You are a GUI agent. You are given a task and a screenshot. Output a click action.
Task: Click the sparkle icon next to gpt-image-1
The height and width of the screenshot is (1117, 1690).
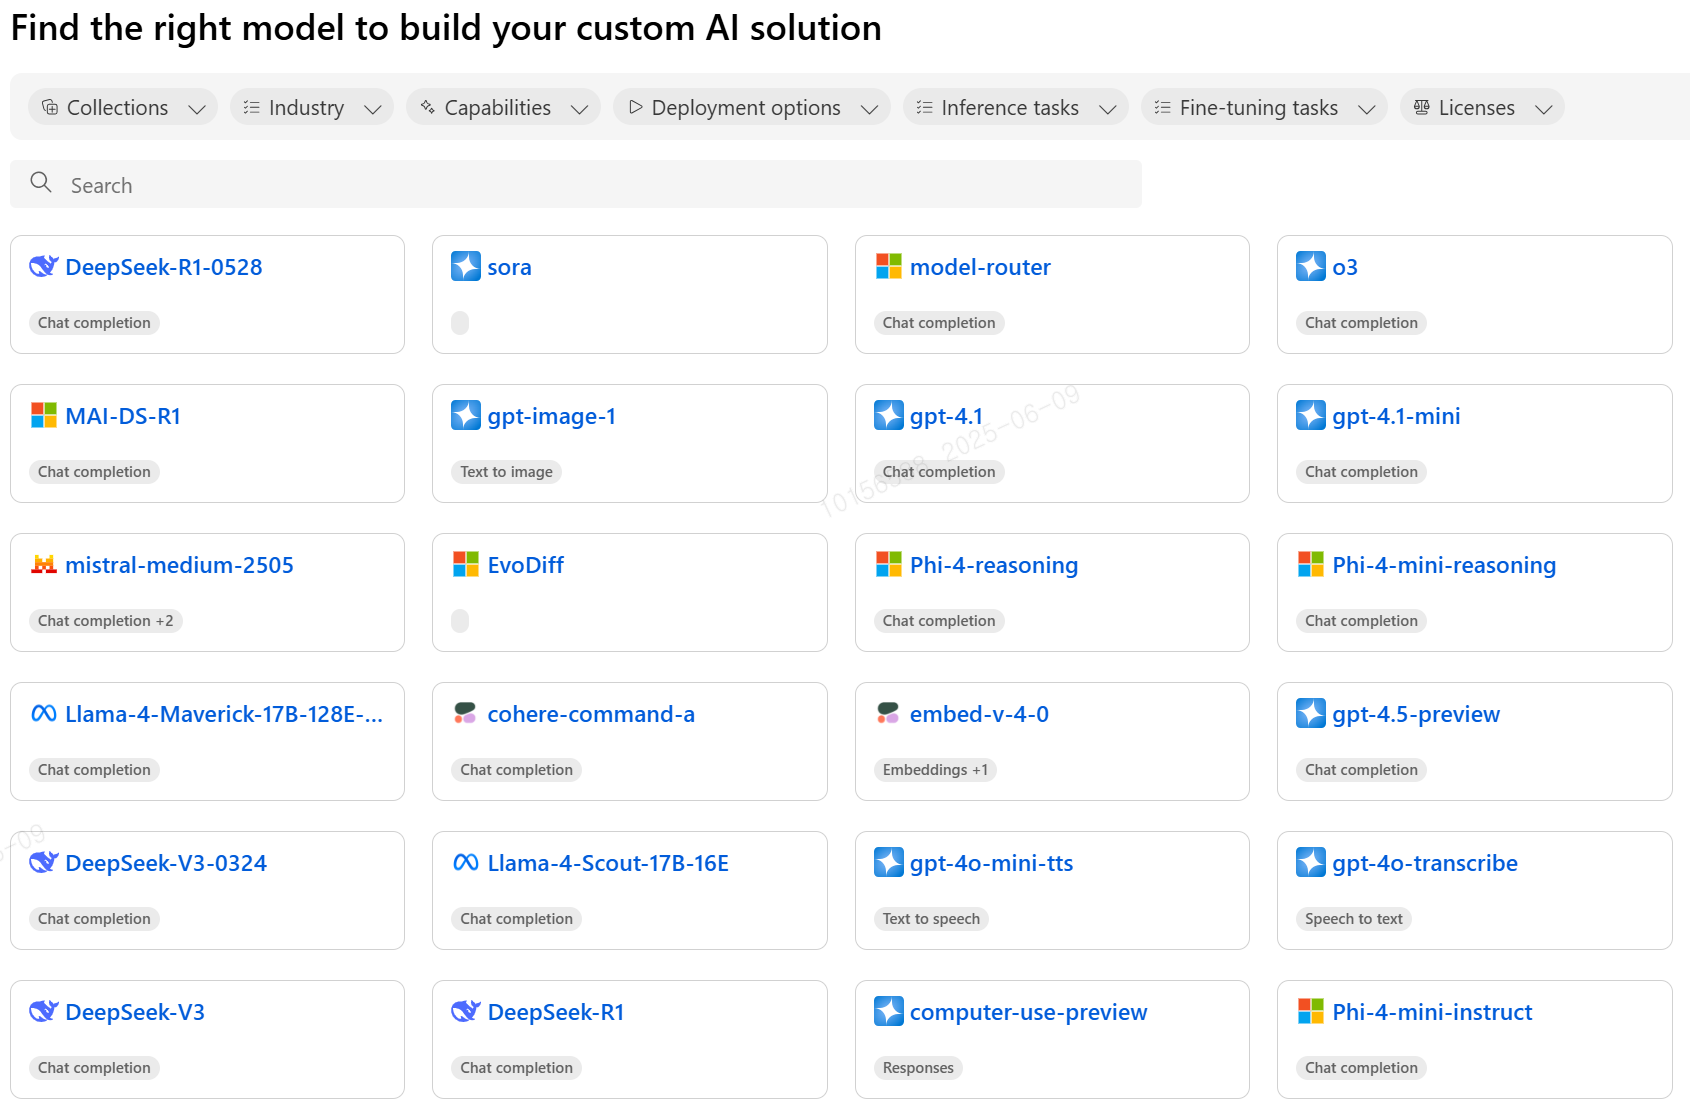click(466, 415)
